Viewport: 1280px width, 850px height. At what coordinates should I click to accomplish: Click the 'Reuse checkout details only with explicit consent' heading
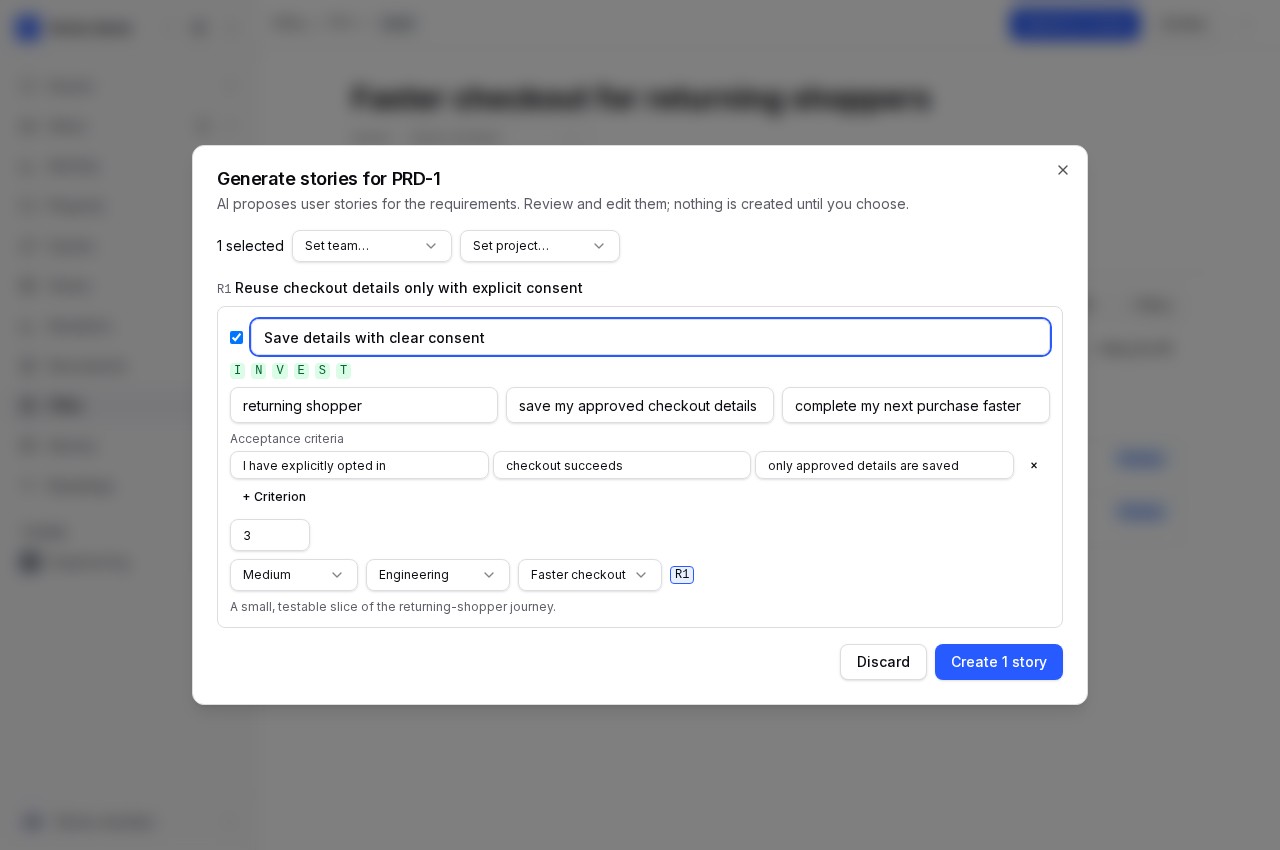coord(409,288)
